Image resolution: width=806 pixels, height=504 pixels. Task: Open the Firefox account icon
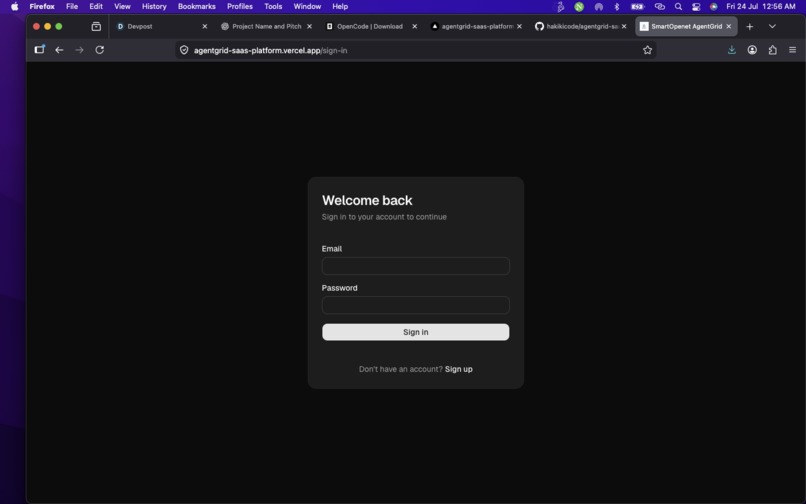coord(752,50)
